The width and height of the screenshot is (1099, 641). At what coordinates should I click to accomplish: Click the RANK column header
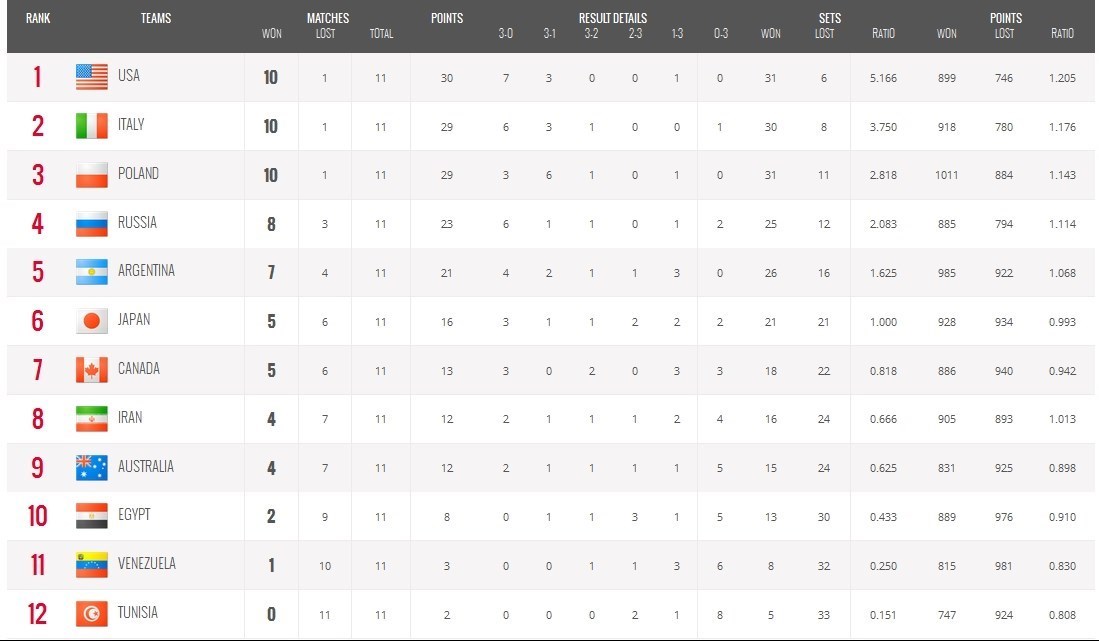pyautogui.click(x=38, y=18)
